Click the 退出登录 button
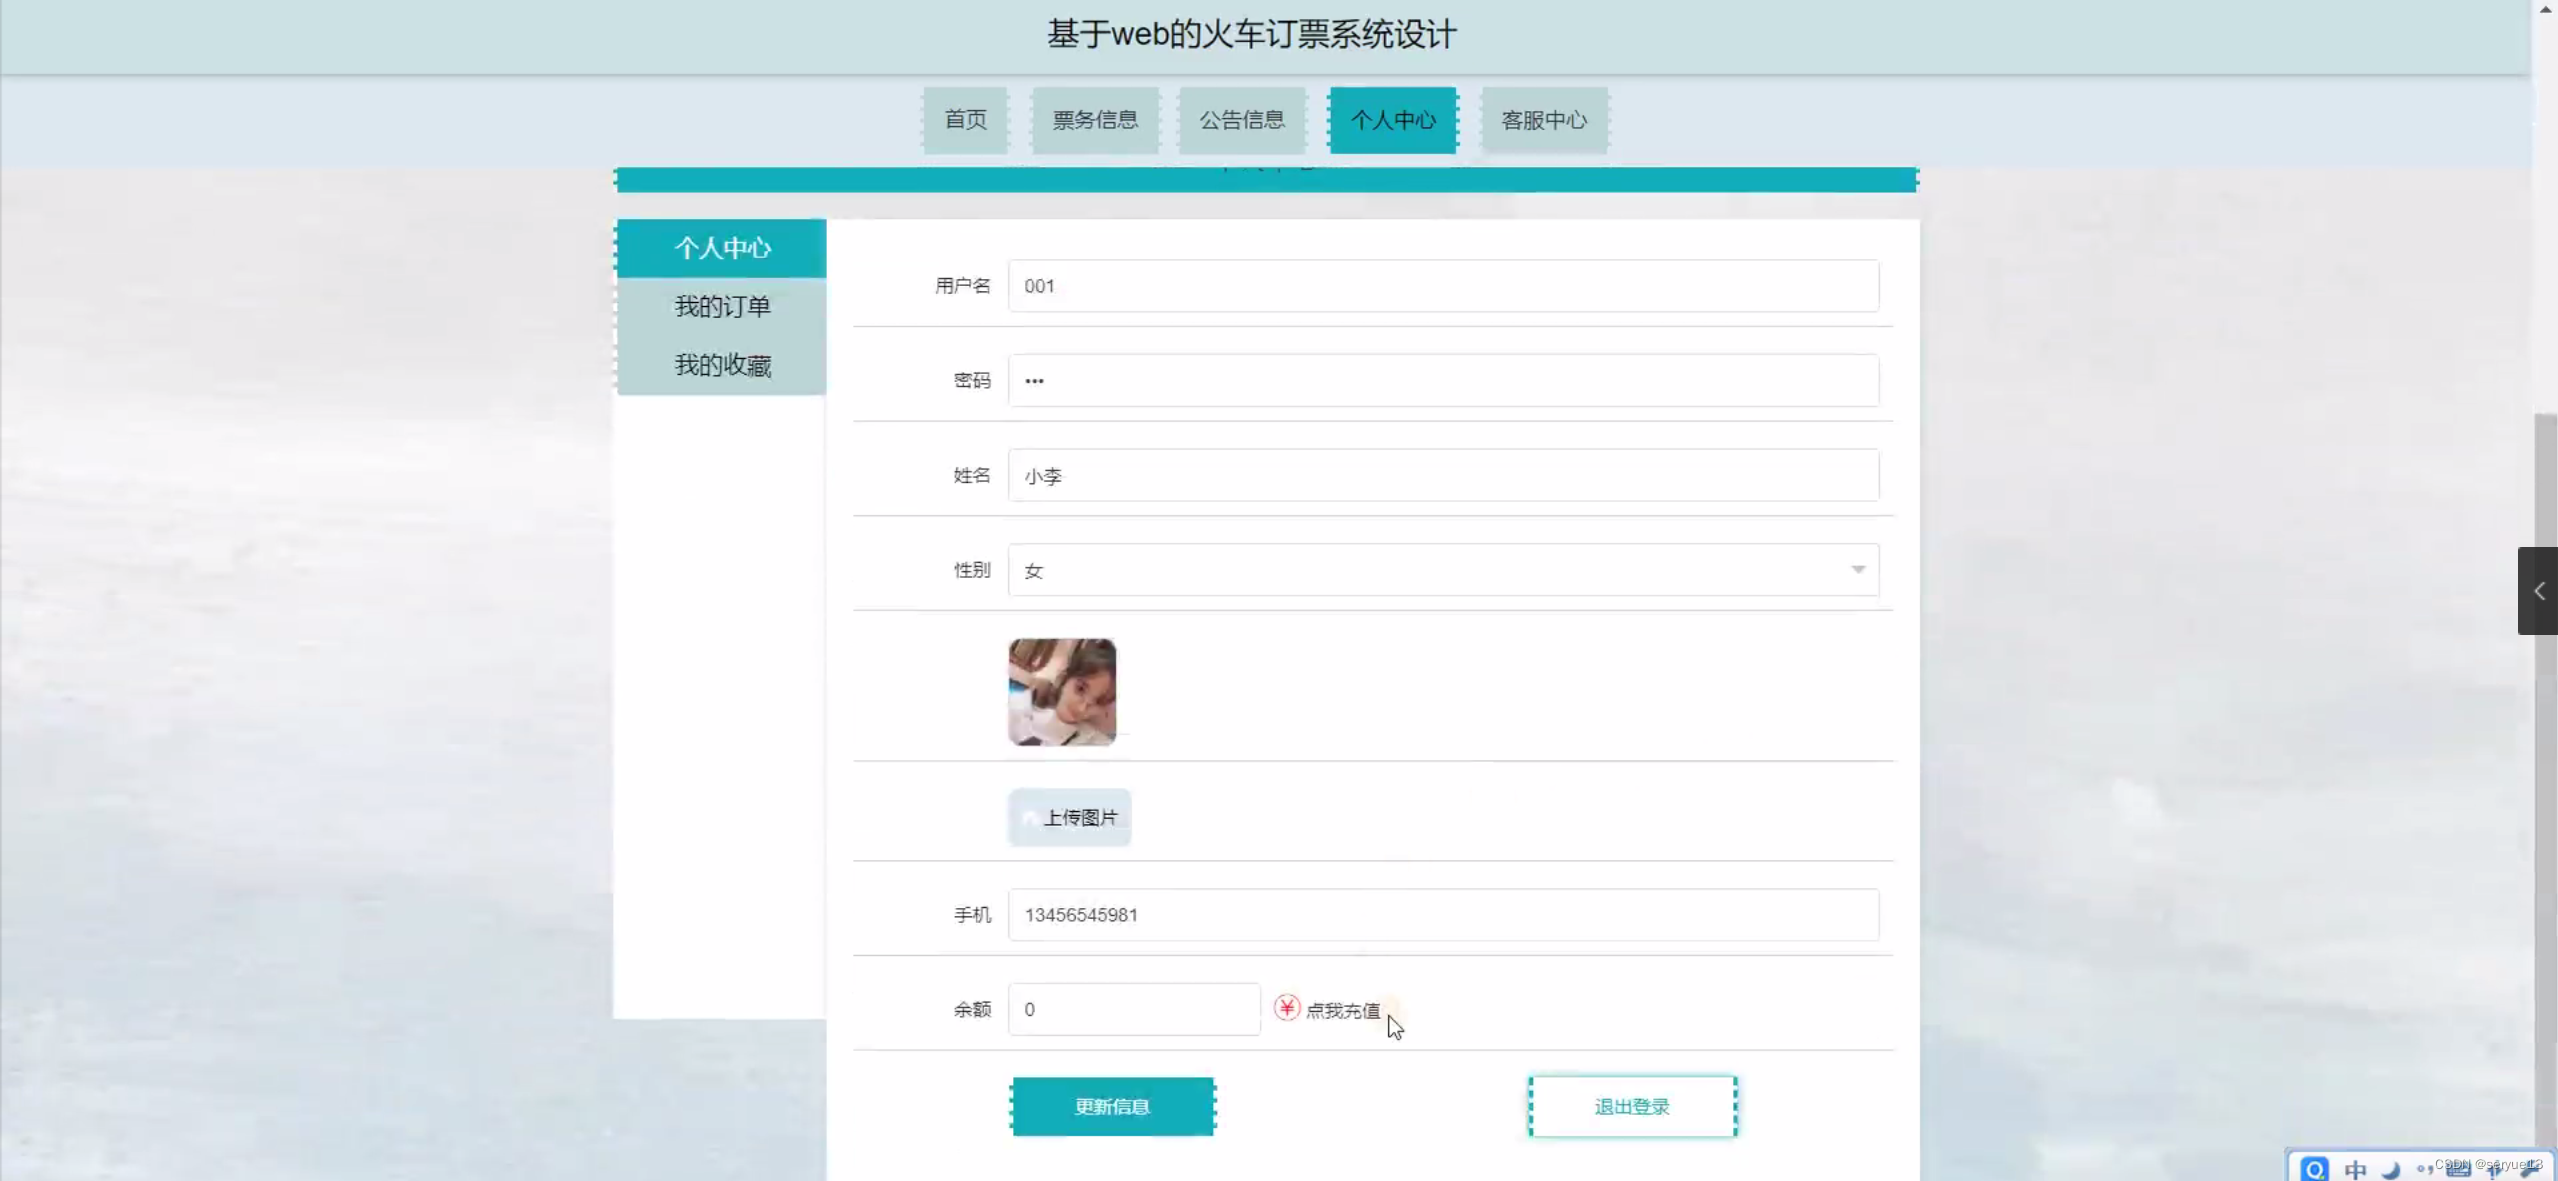This screenshot has height=1181, width=2558. [x=1632, y=1106]
